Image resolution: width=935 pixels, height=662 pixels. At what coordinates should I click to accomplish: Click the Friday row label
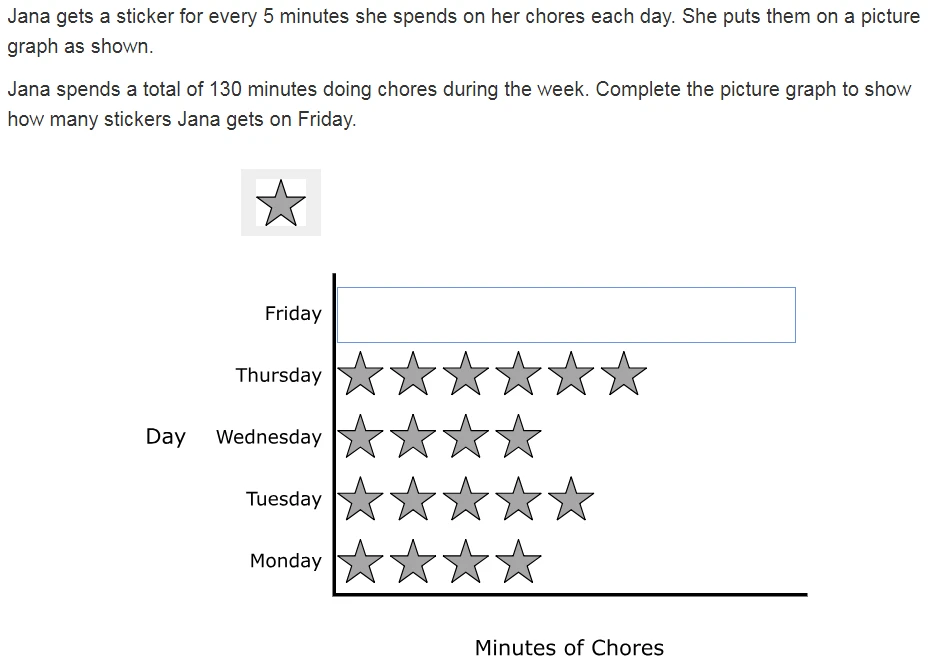click(293, 314)
